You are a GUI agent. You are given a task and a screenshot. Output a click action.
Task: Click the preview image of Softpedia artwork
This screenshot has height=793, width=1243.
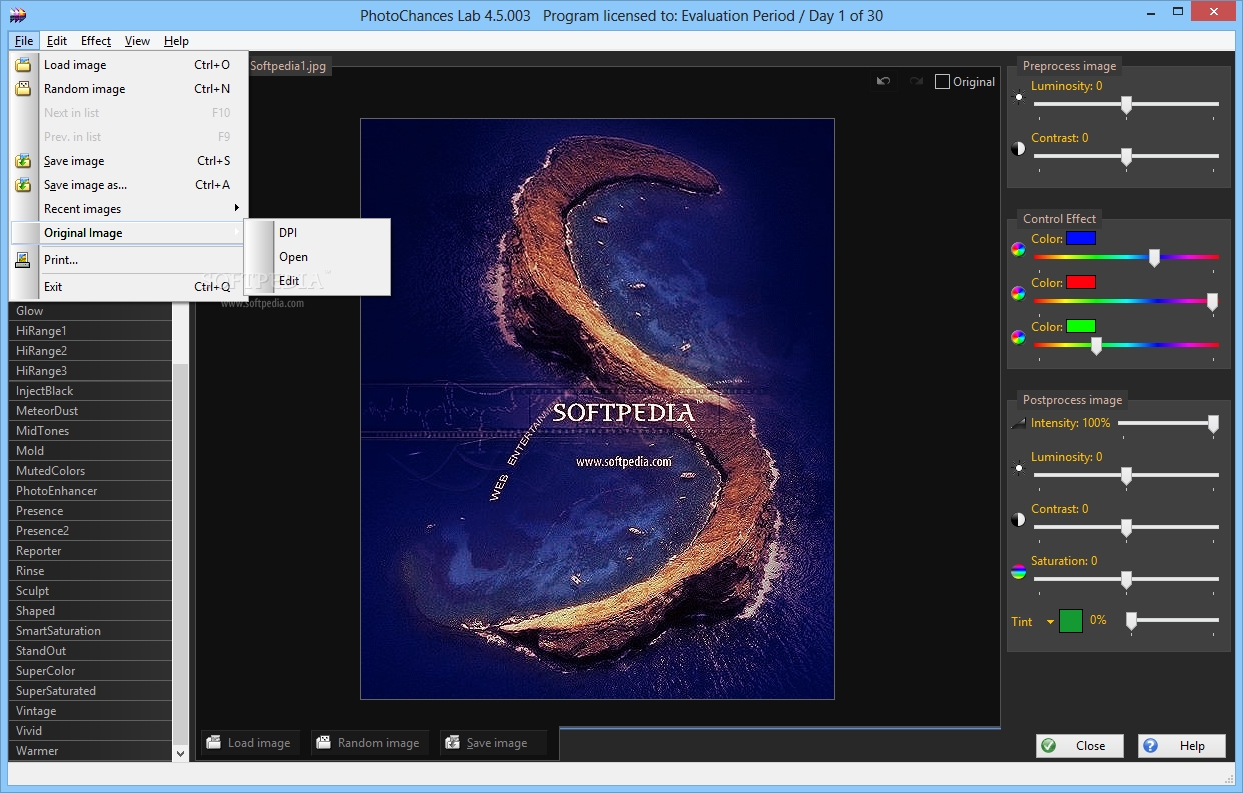coord(597,409)
